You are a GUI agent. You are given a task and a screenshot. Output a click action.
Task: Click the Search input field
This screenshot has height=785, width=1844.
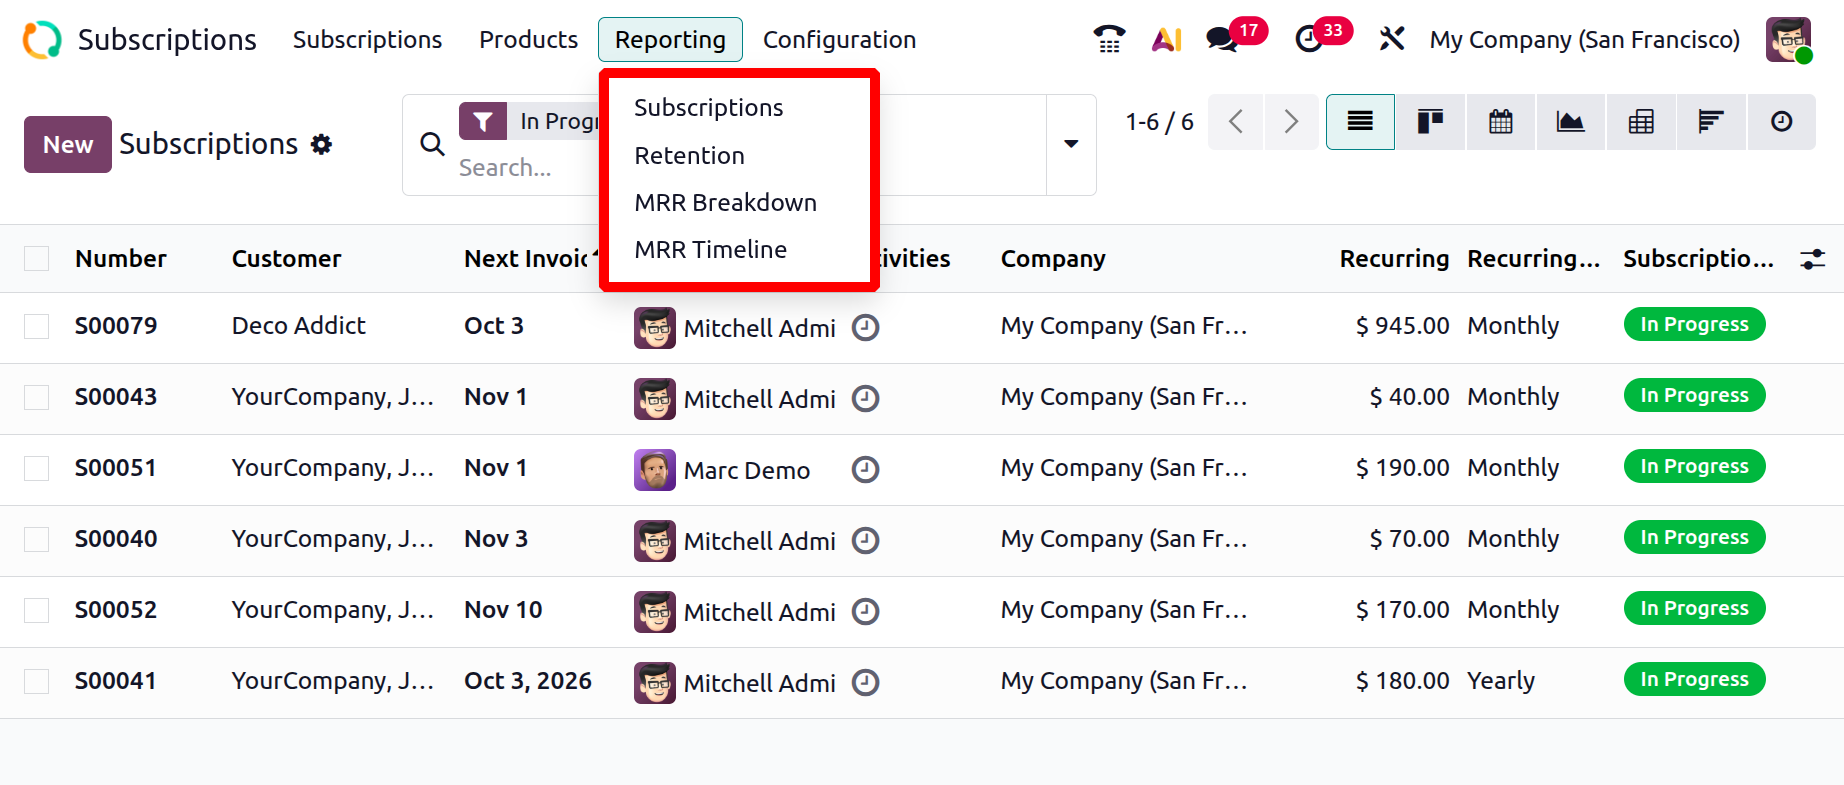[x=520, y=168]
